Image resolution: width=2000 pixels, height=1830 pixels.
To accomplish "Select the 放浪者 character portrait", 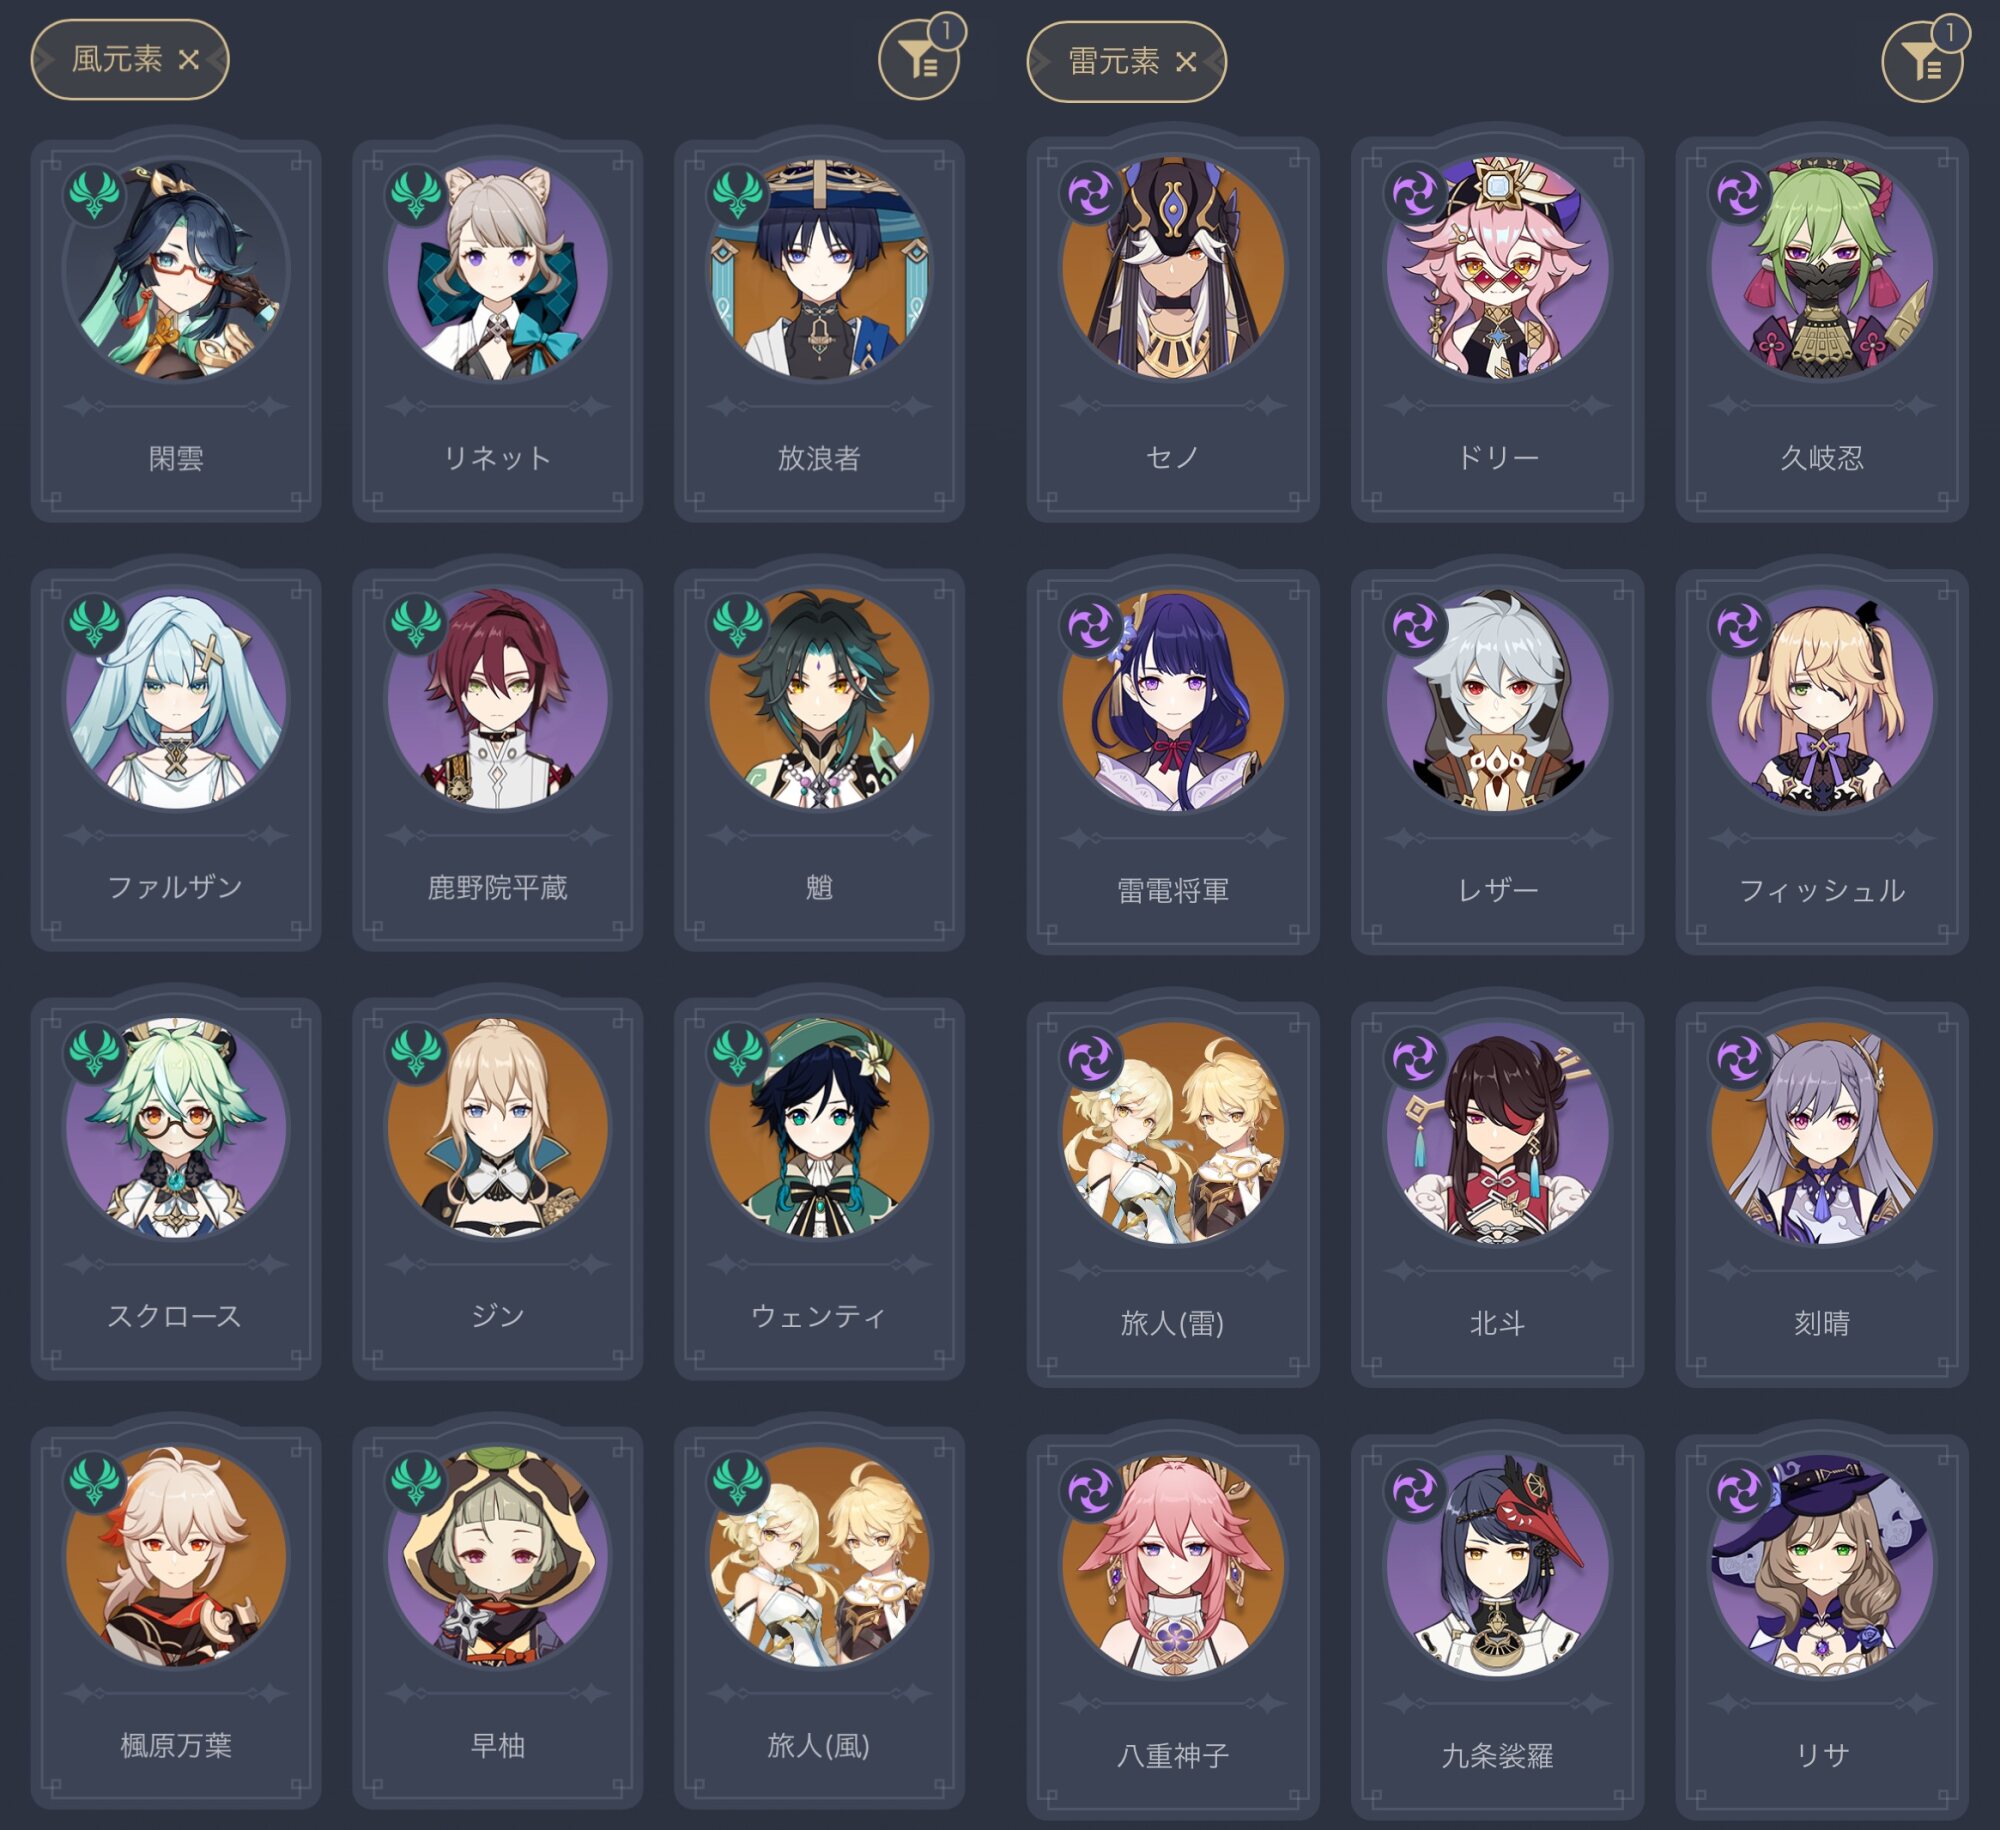I will (x=819, y=270).
